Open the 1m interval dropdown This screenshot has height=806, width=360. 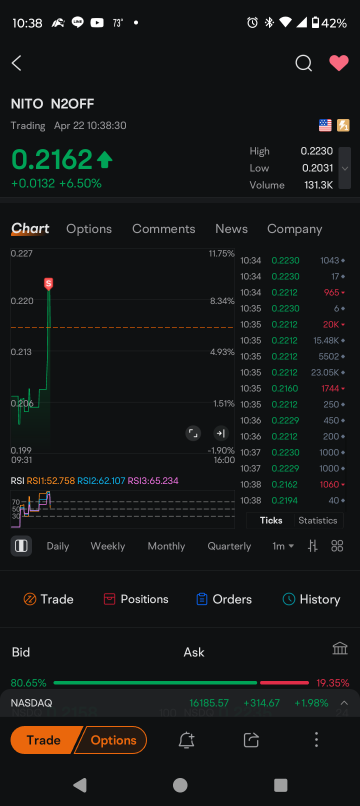pyautogui.click(x=283, y=546)
